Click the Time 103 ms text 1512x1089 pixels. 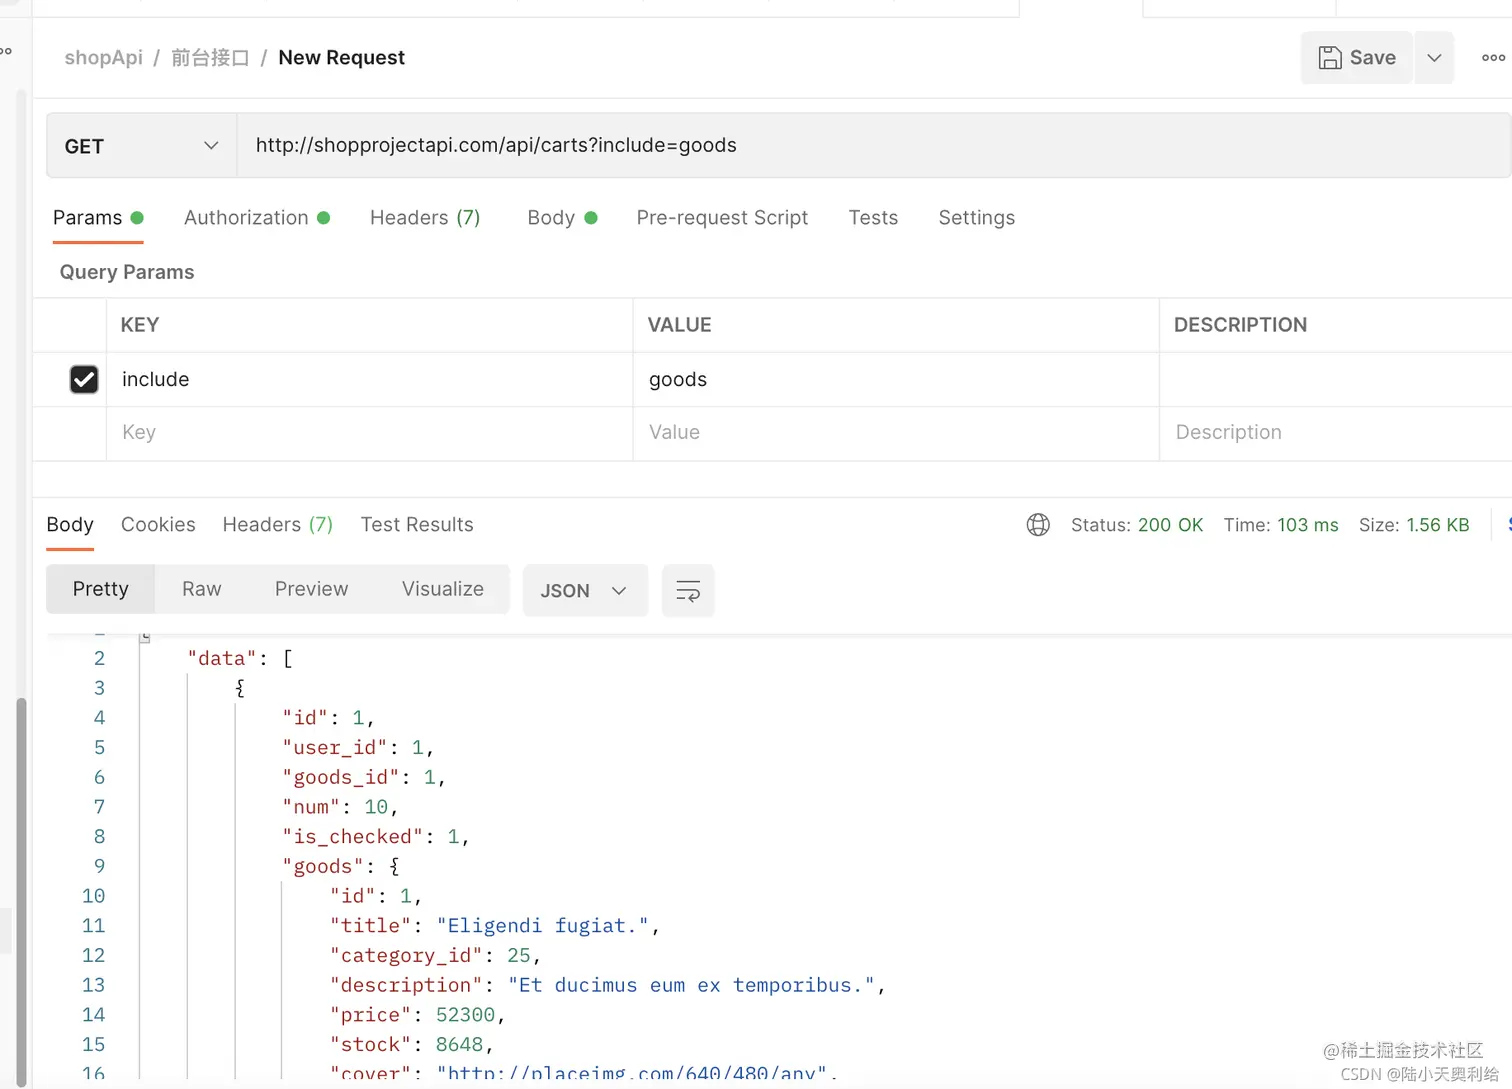click(1281, 525)
